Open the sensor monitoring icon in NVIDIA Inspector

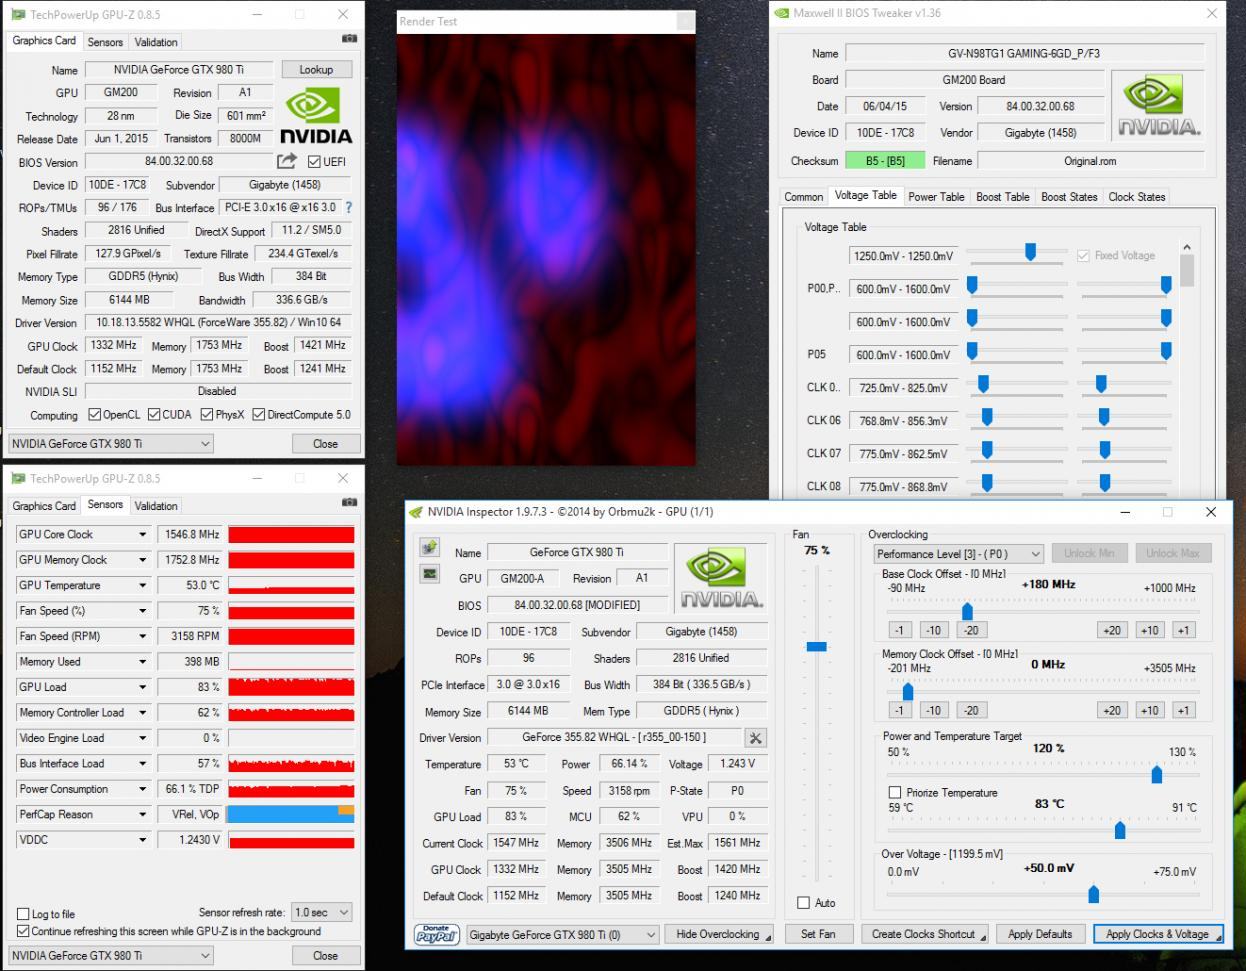pyautogui.click(x=429, y=548)
